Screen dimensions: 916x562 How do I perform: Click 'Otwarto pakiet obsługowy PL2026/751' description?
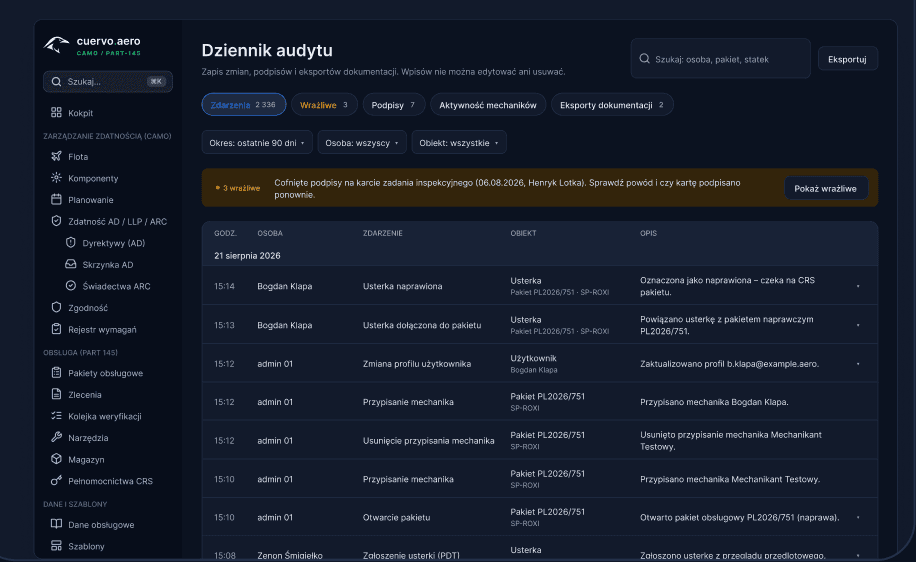(740, 518)
